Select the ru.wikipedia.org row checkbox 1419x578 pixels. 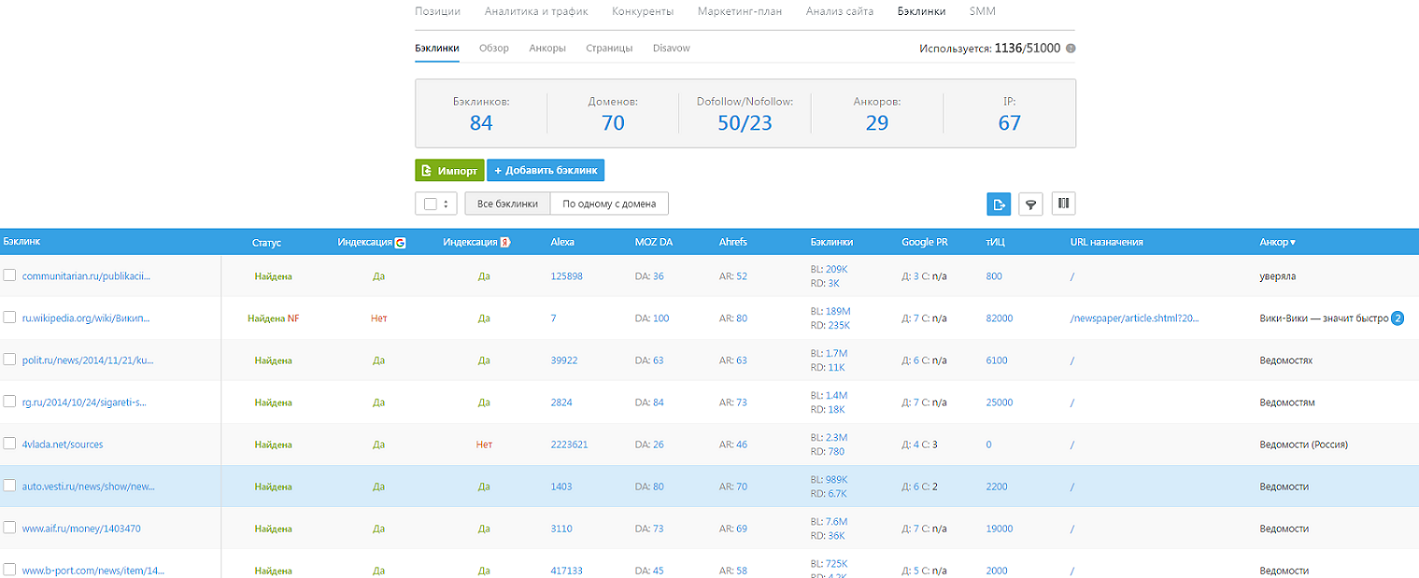tap(9, 318)
